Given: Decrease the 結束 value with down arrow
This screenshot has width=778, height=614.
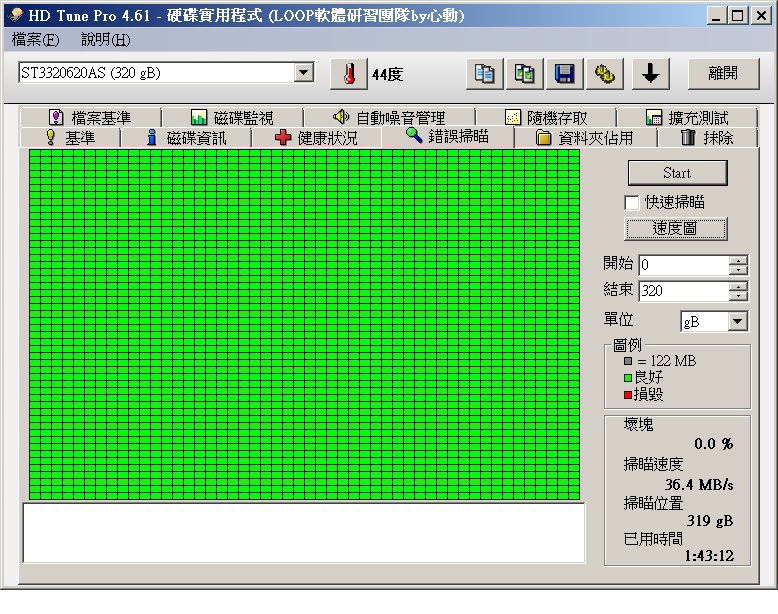Looking at the screenshot, I should coord(738,296).
